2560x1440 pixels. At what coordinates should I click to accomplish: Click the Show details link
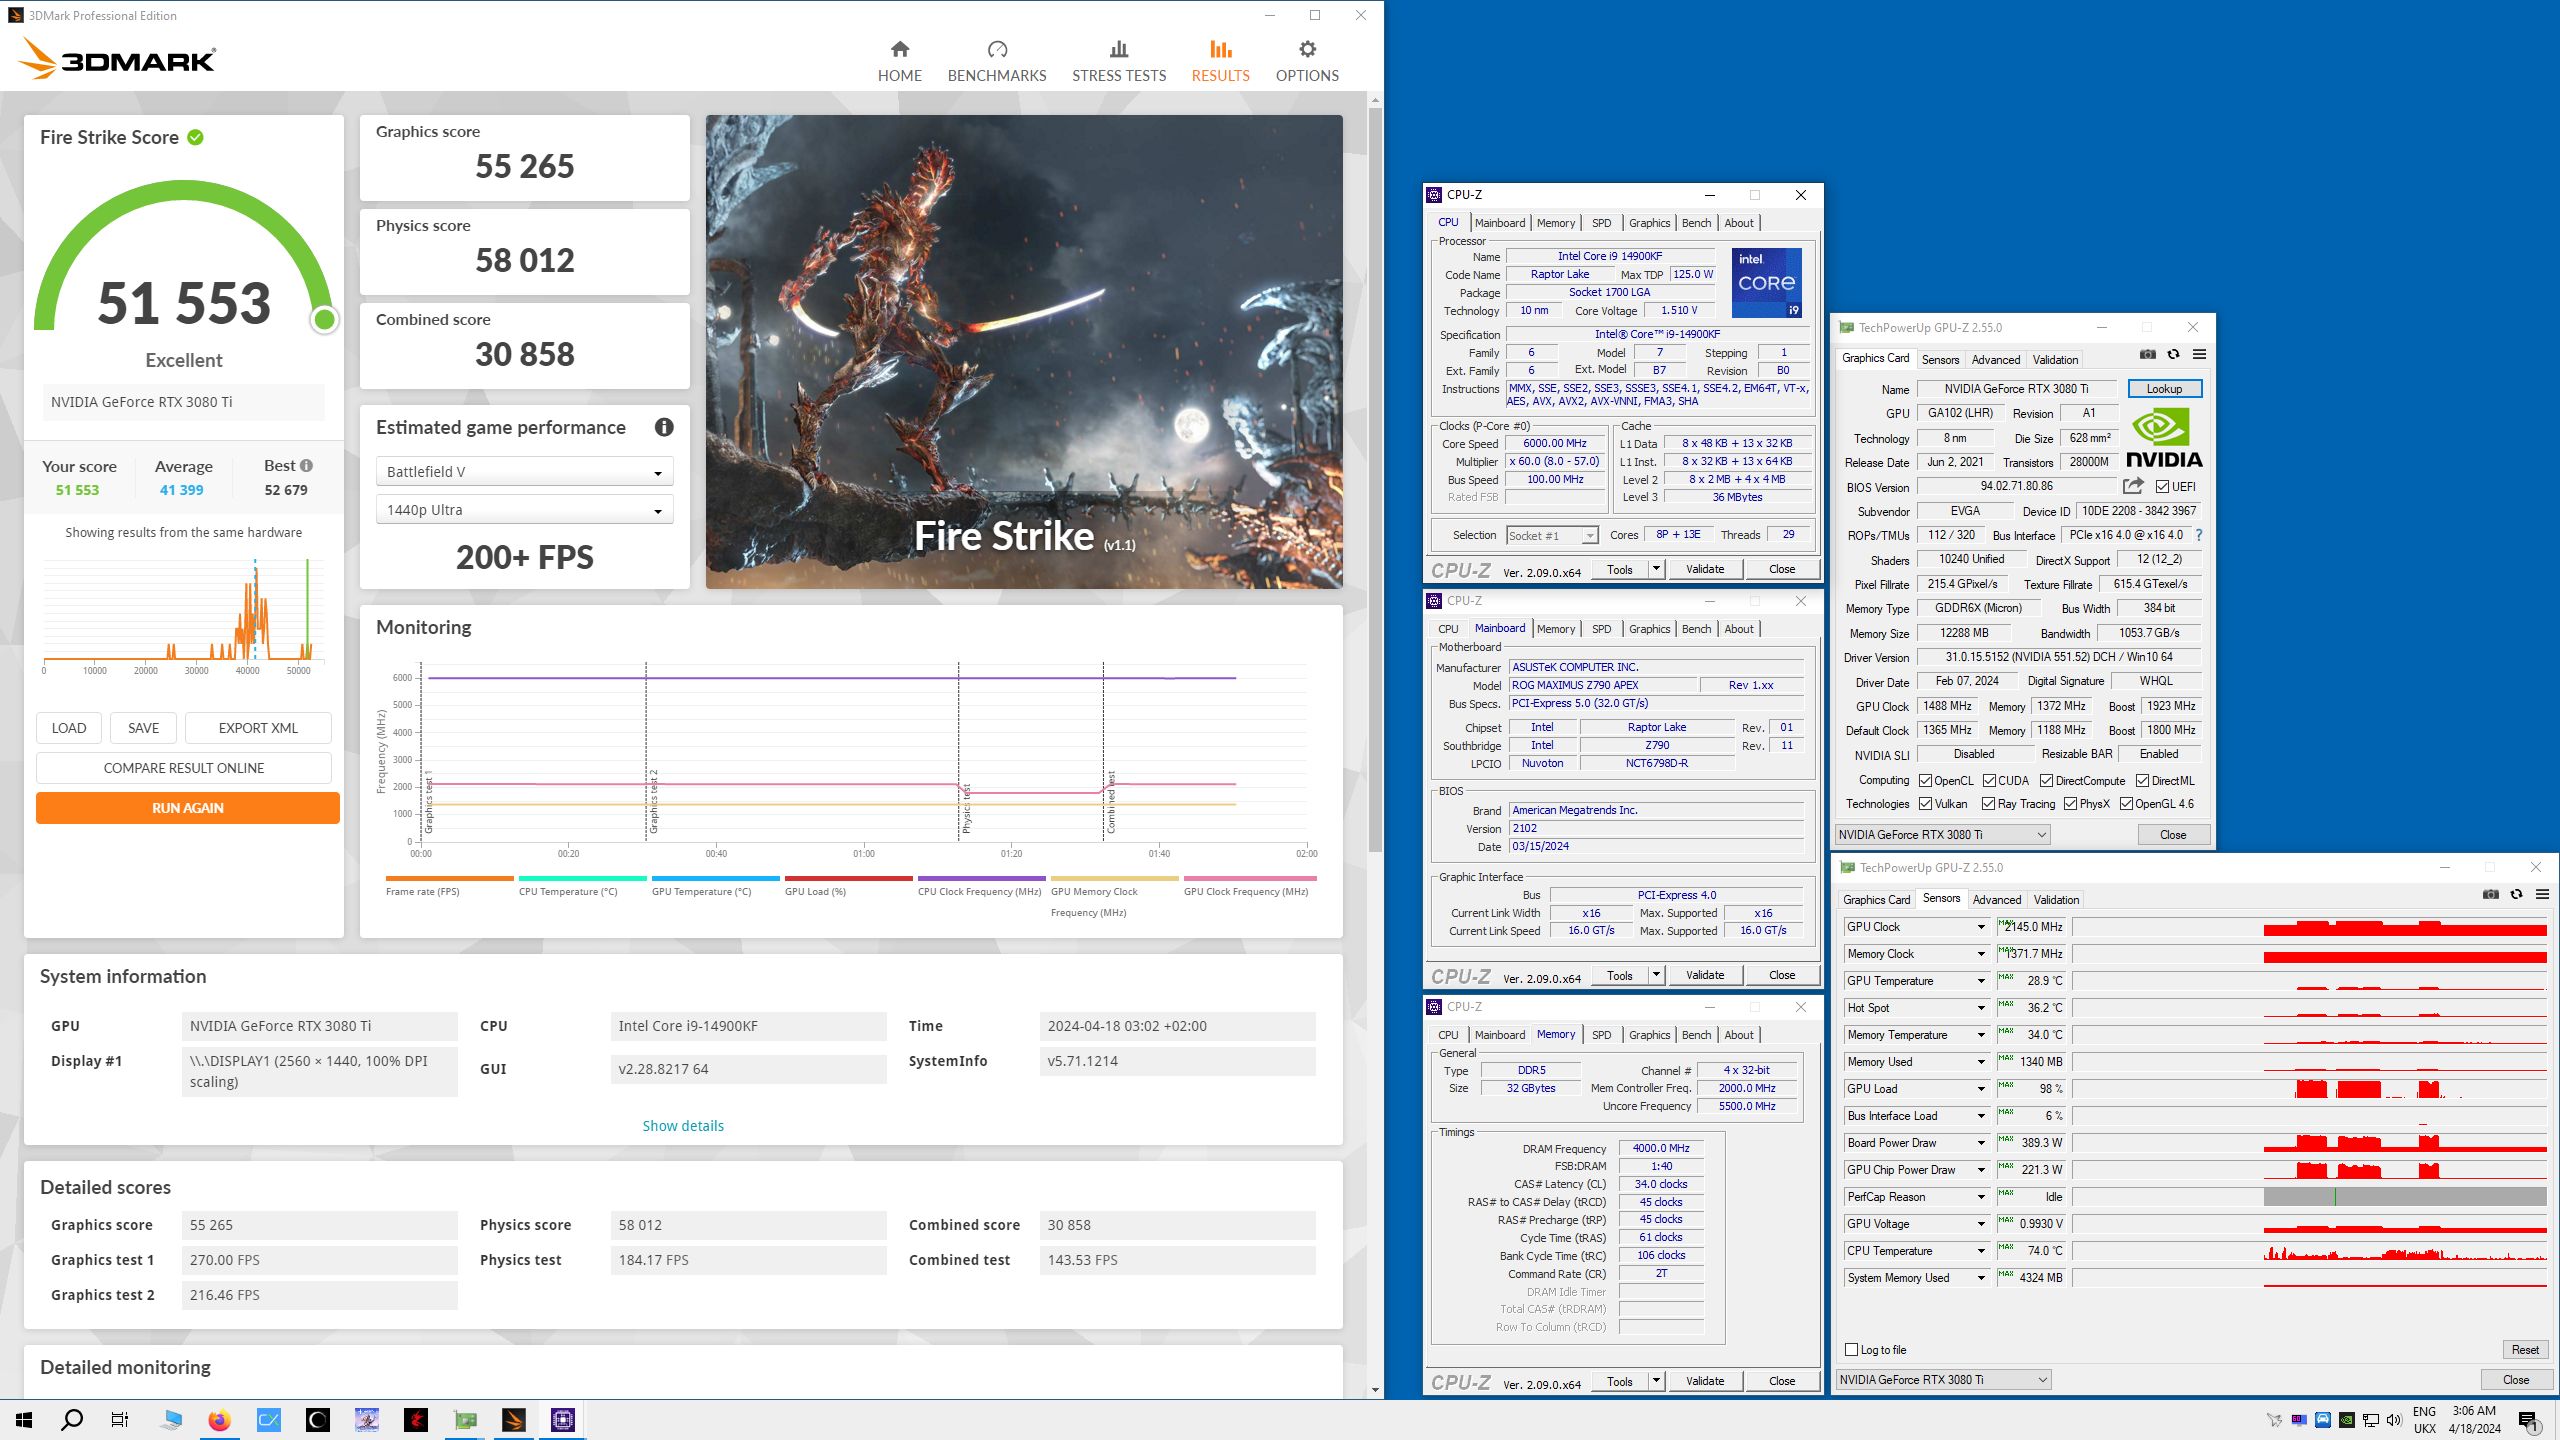click(x=683, y=1126)
